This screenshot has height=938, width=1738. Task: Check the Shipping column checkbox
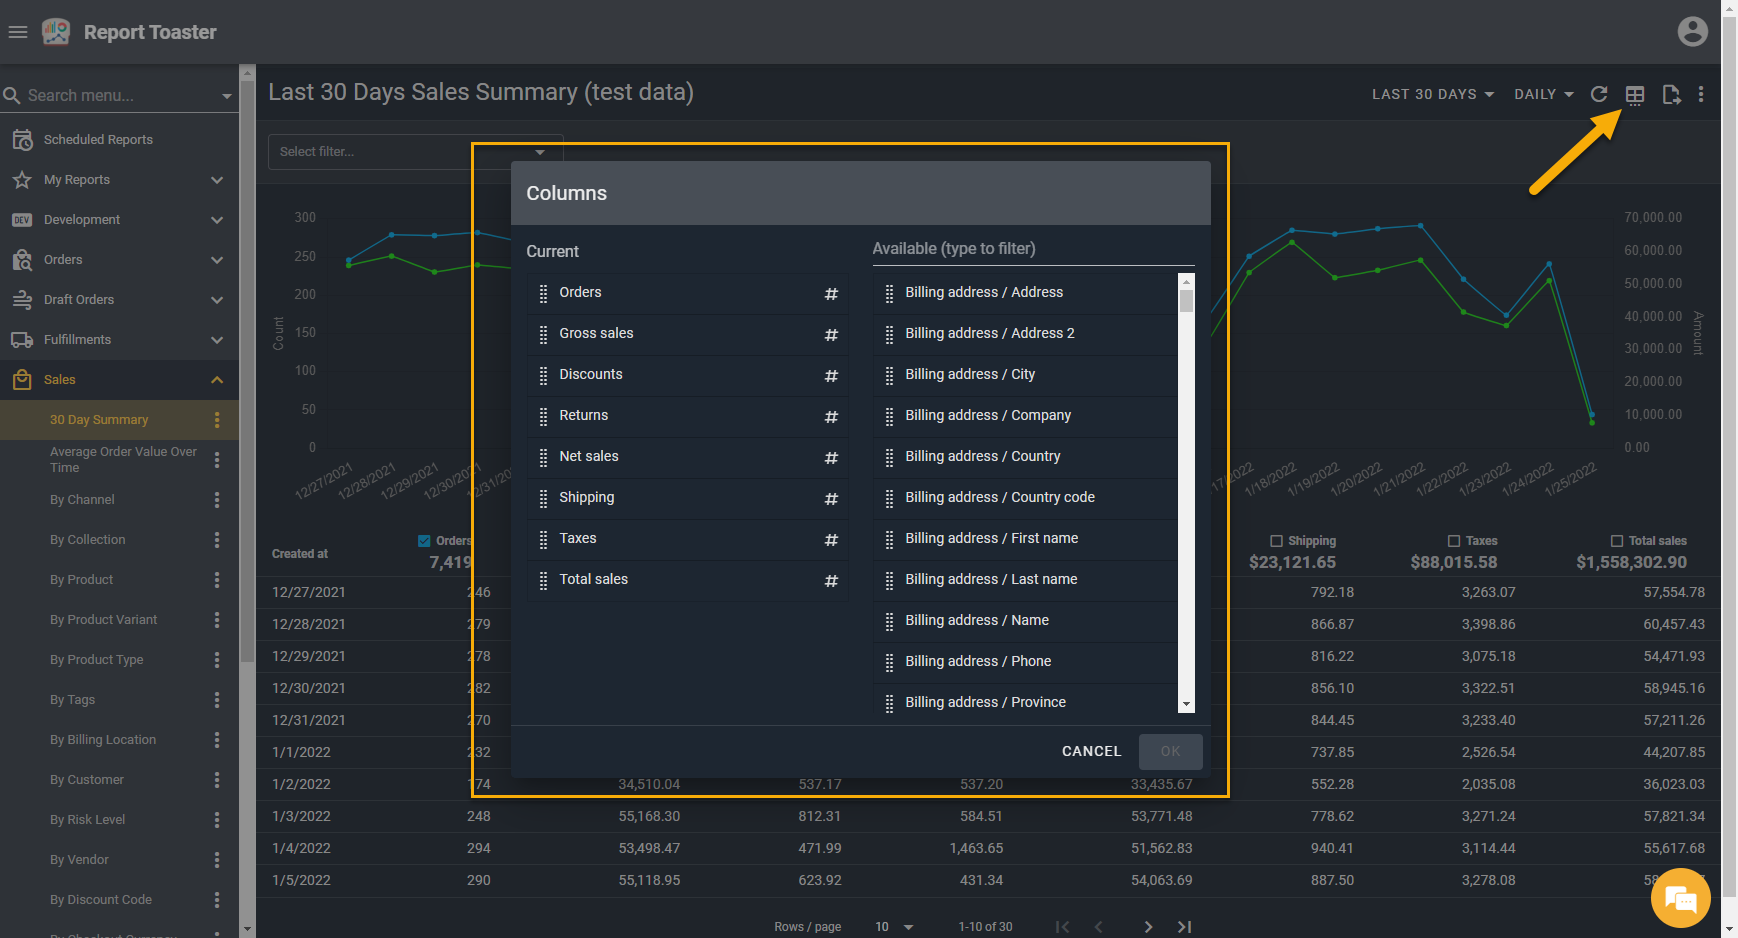pyautogui.click(x=1276, y=541)
